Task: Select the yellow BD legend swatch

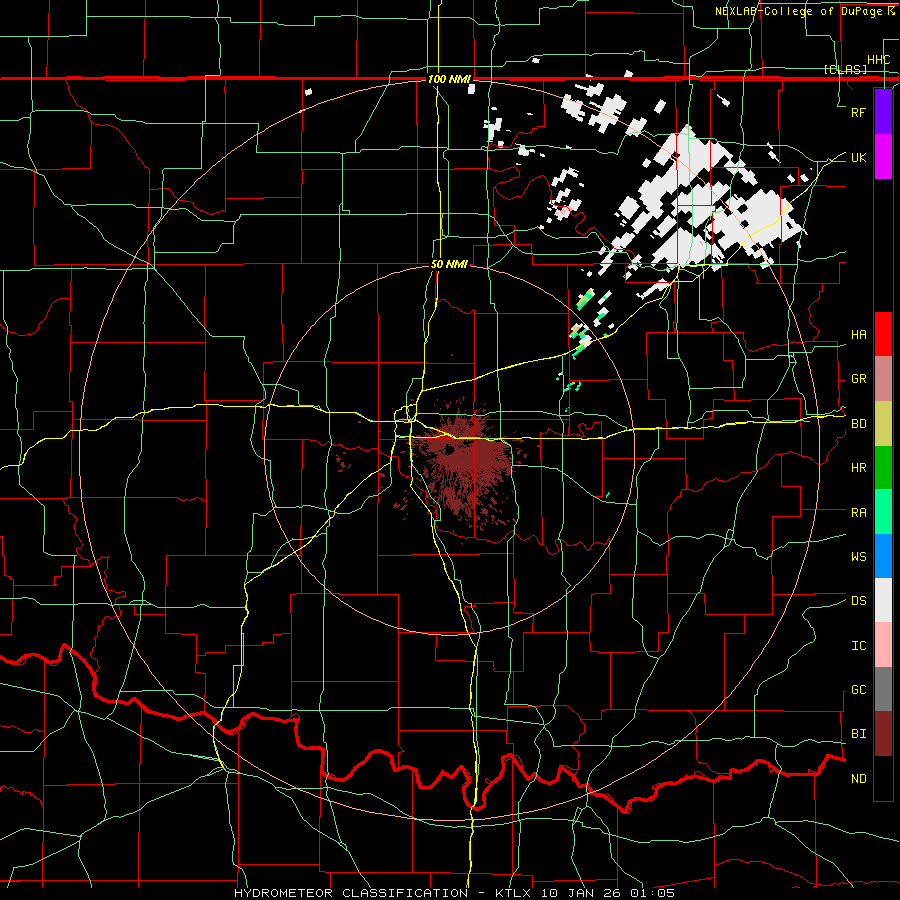Action: pos(883,424)
